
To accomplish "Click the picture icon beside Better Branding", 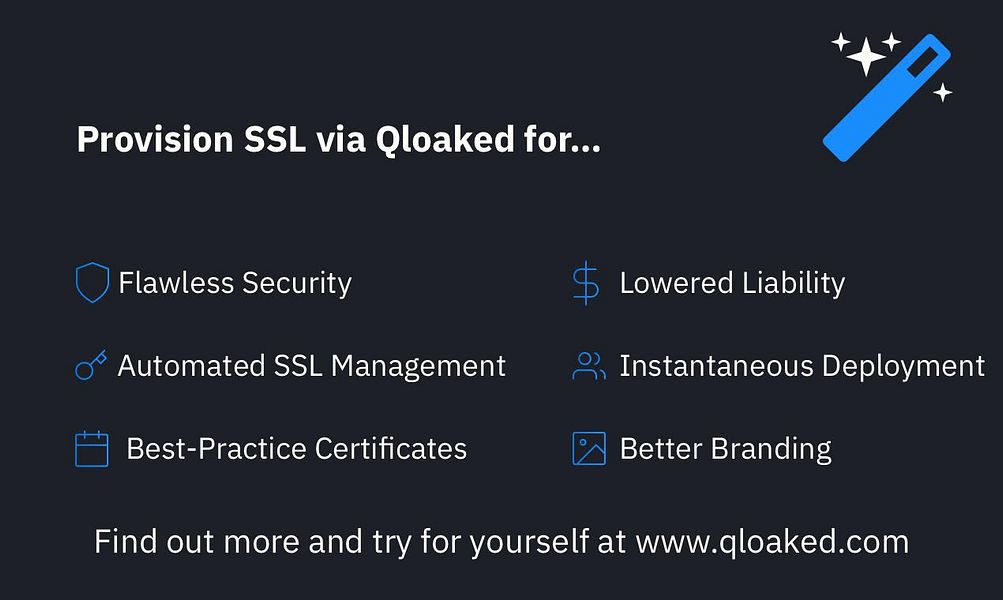I will pyautogui.click(x=588, y=448).
